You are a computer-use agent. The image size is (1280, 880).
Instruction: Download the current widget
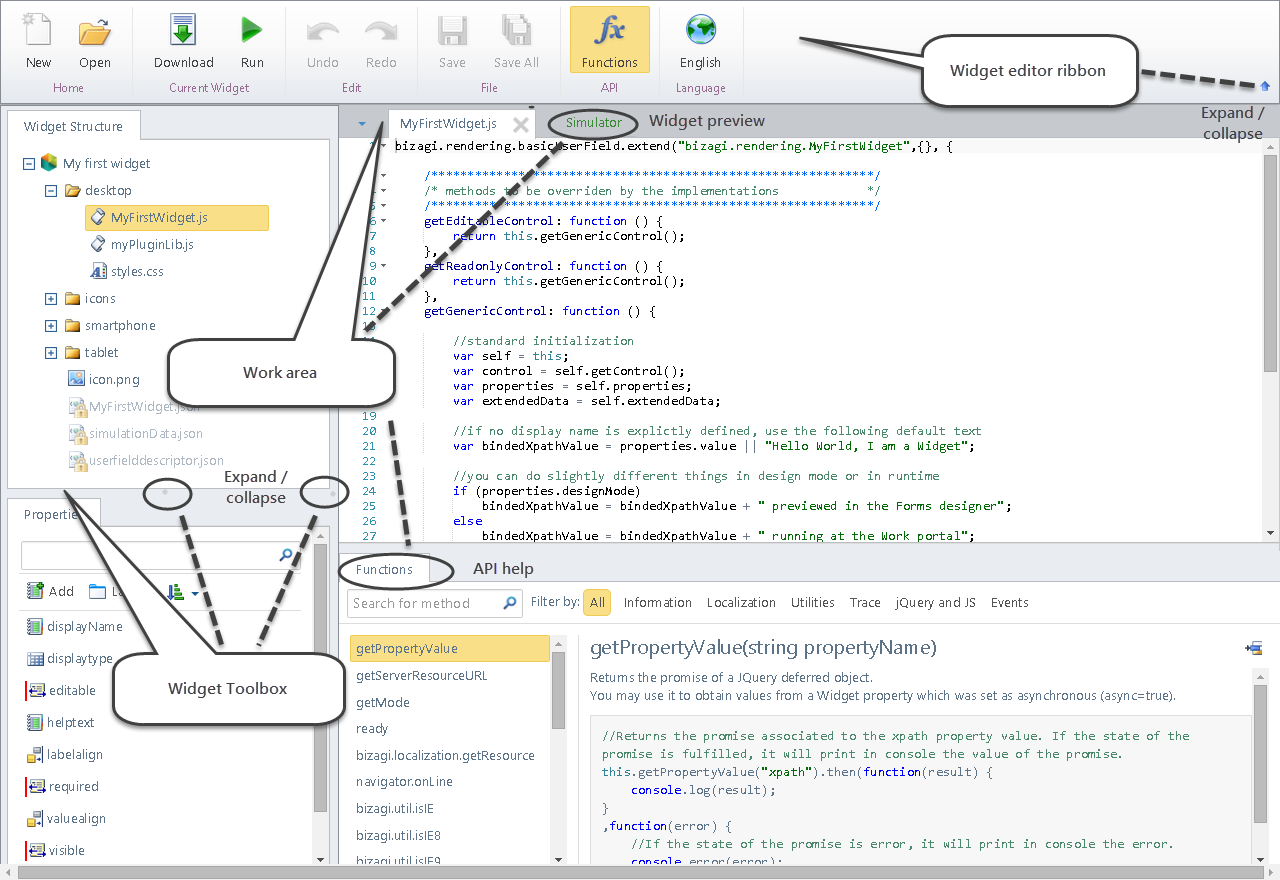click(x=183, y=40)
